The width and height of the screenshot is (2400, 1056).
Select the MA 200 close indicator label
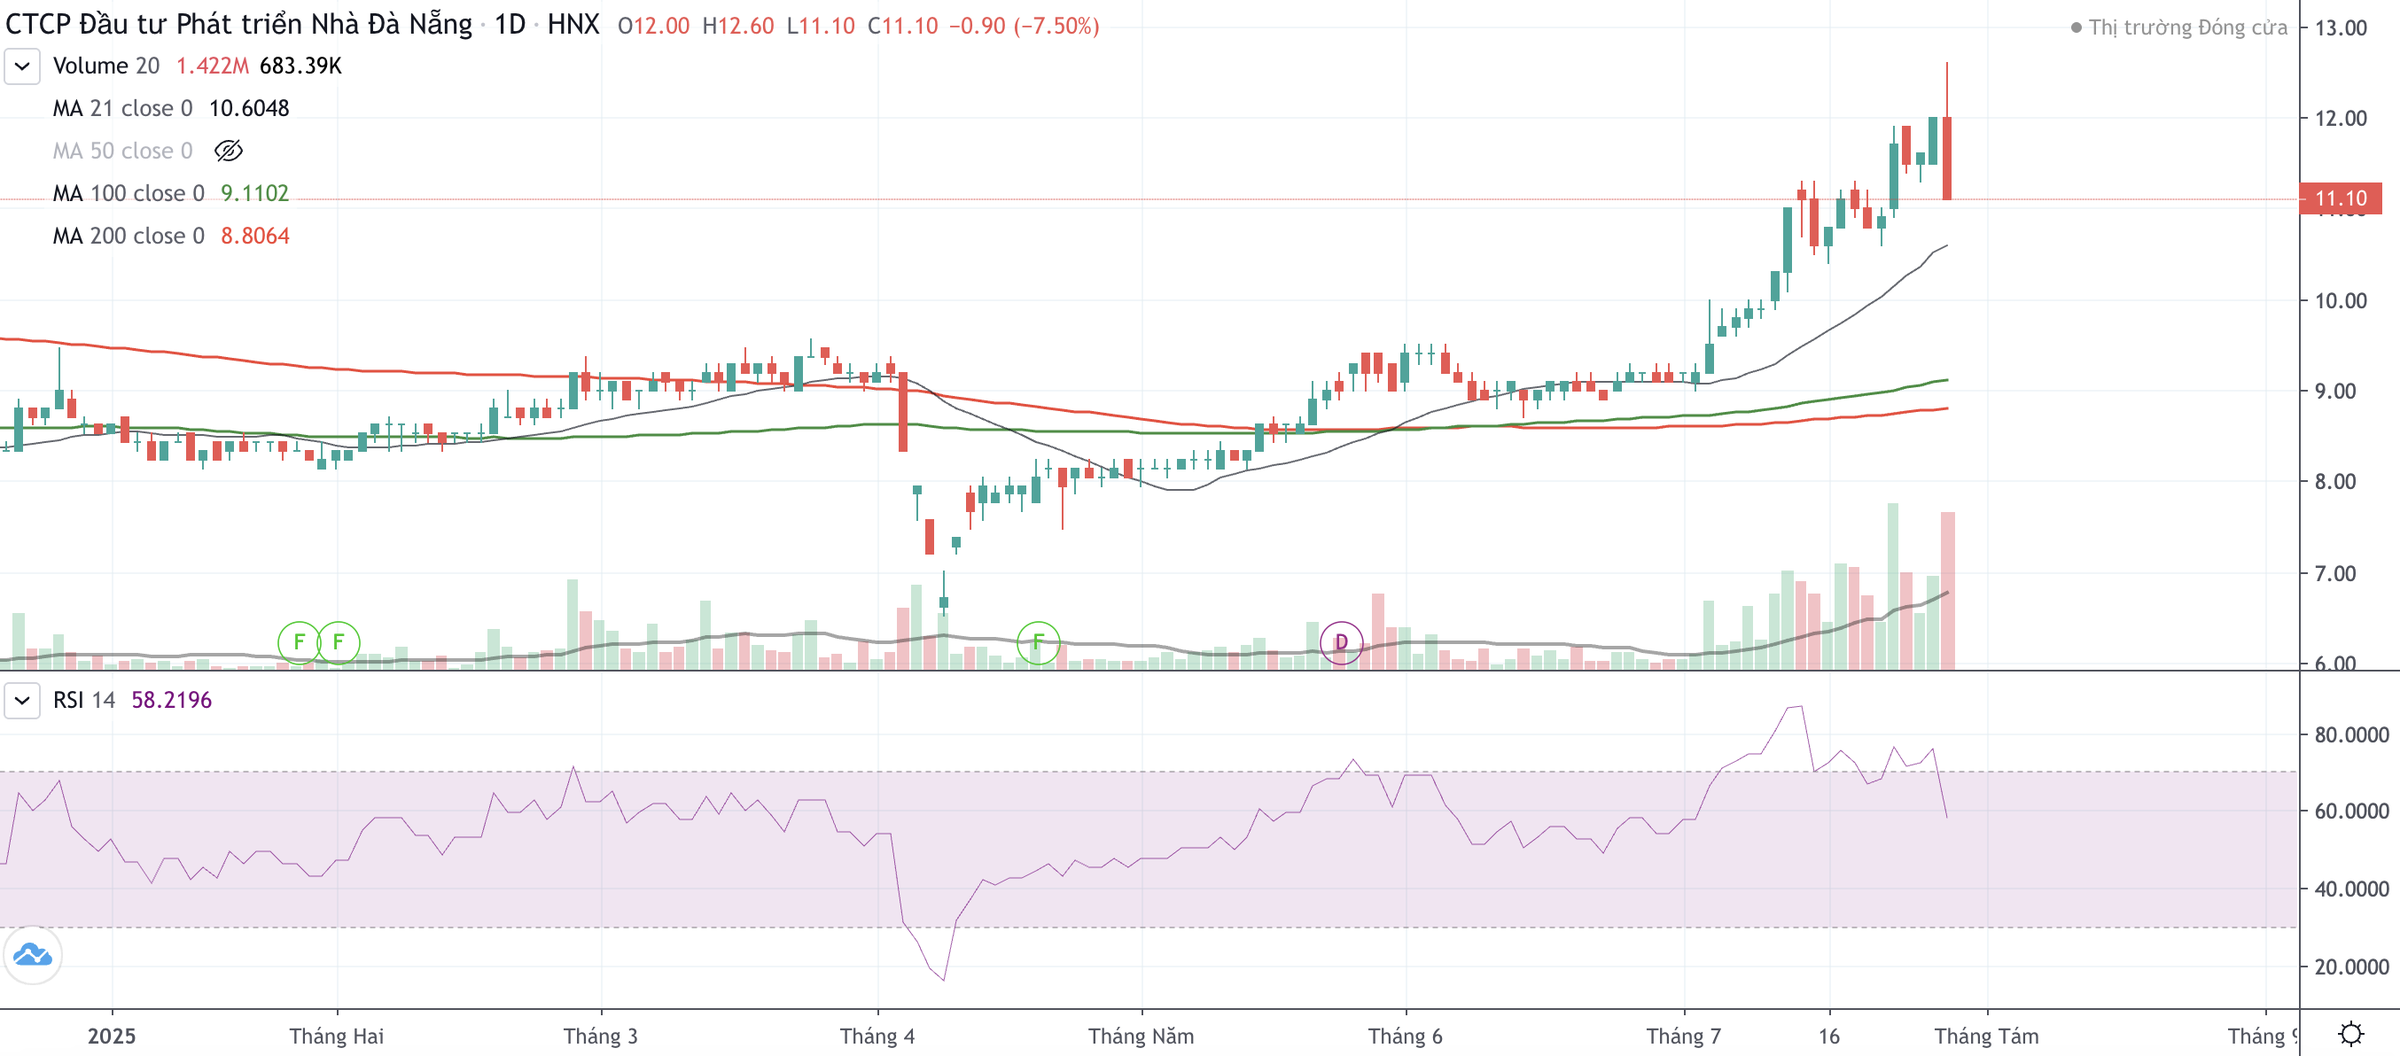point(128,236)
